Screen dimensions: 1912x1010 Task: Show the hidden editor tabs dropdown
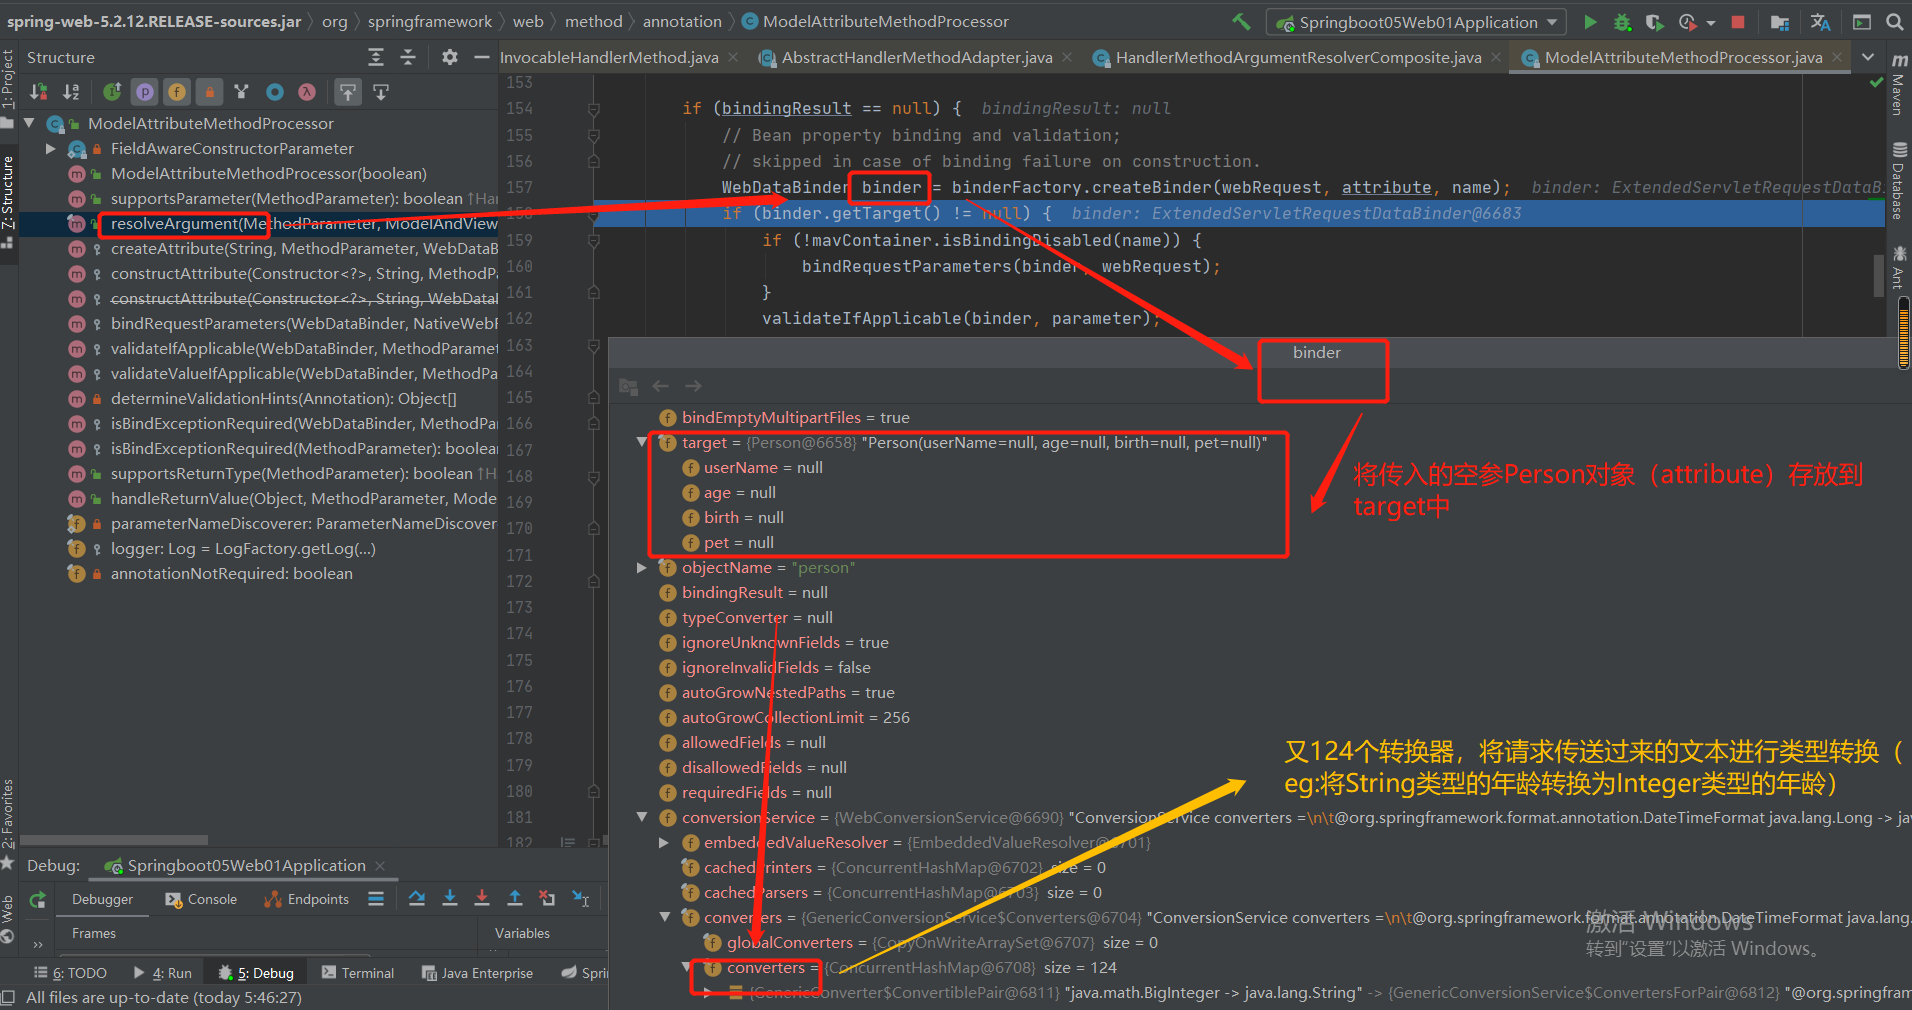(x=1868, y=57)
